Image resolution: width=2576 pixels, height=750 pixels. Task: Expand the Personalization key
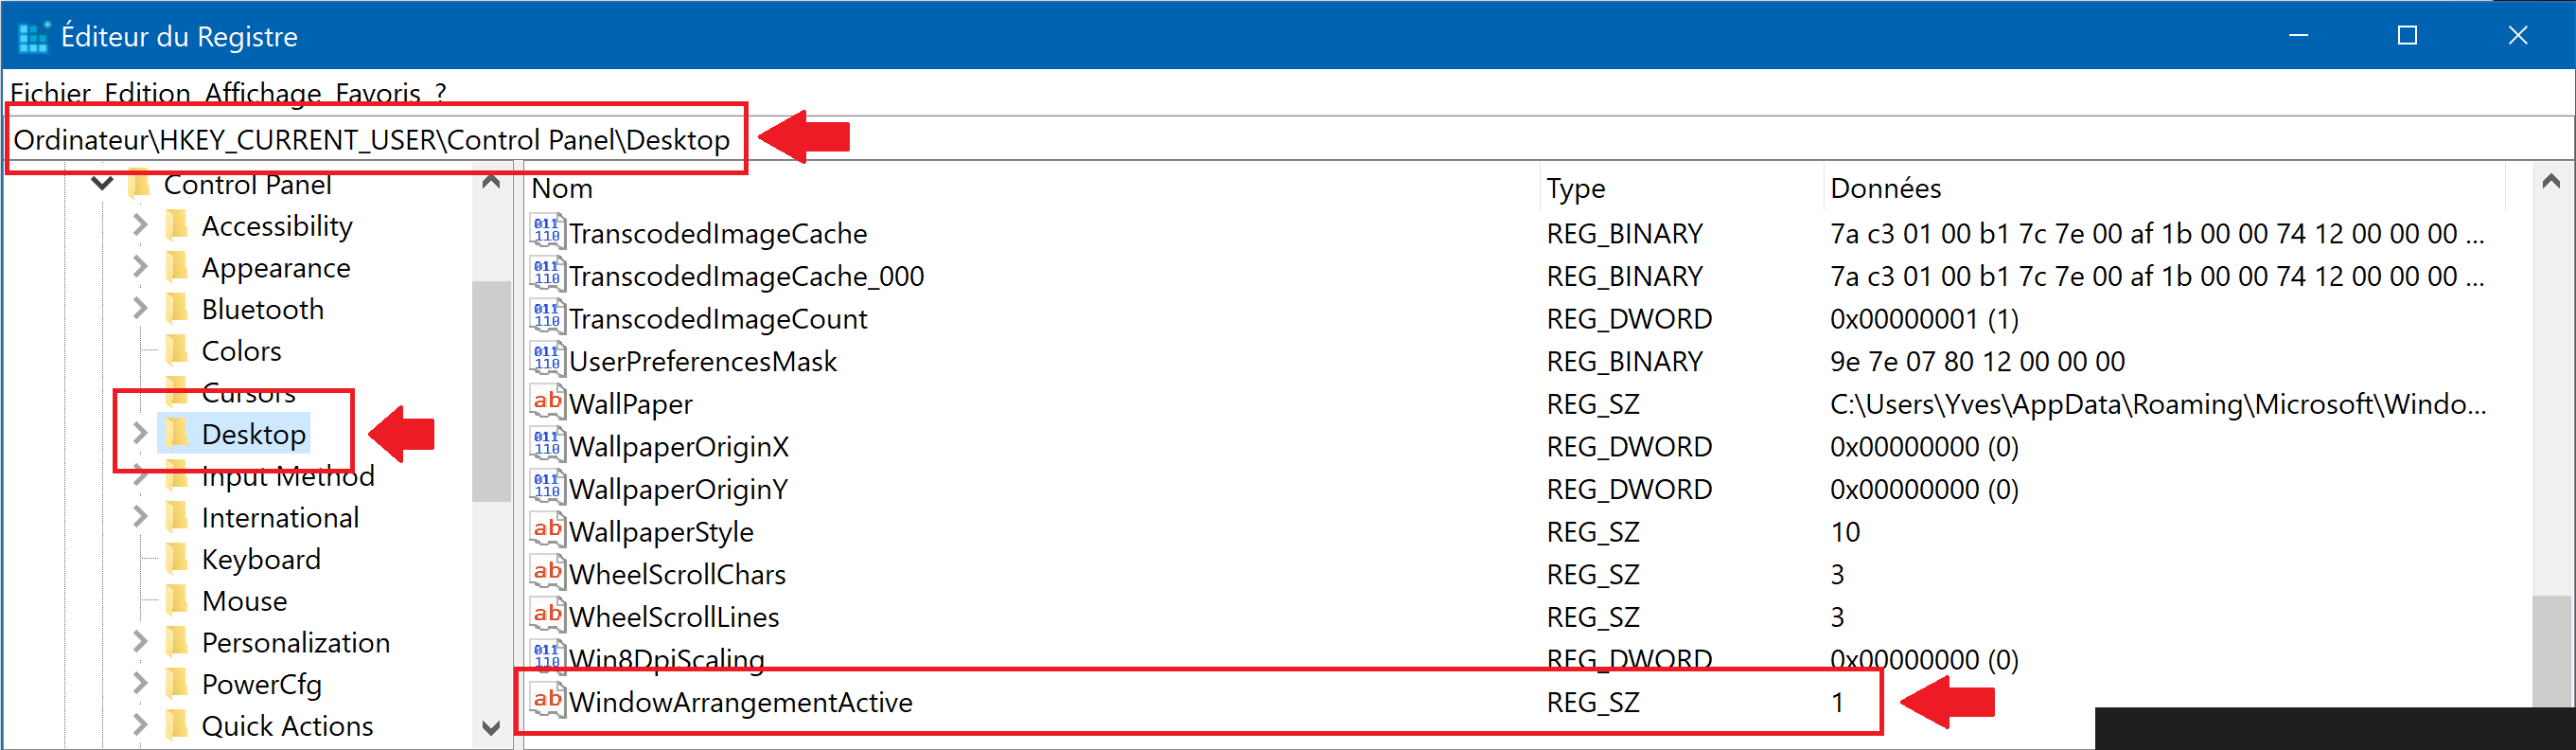pos(140,642)
